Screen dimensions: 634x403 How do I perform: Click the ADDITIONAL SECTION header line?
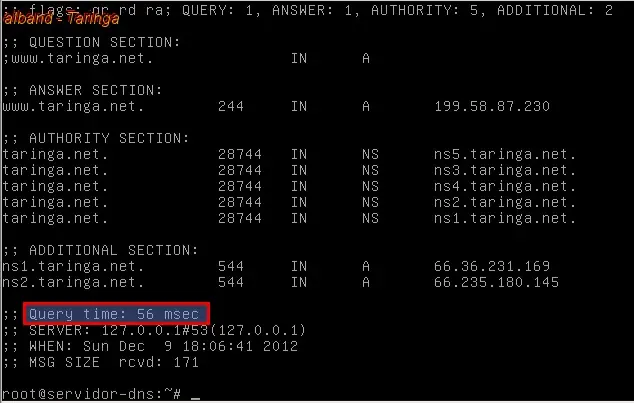tap(100, 250)
